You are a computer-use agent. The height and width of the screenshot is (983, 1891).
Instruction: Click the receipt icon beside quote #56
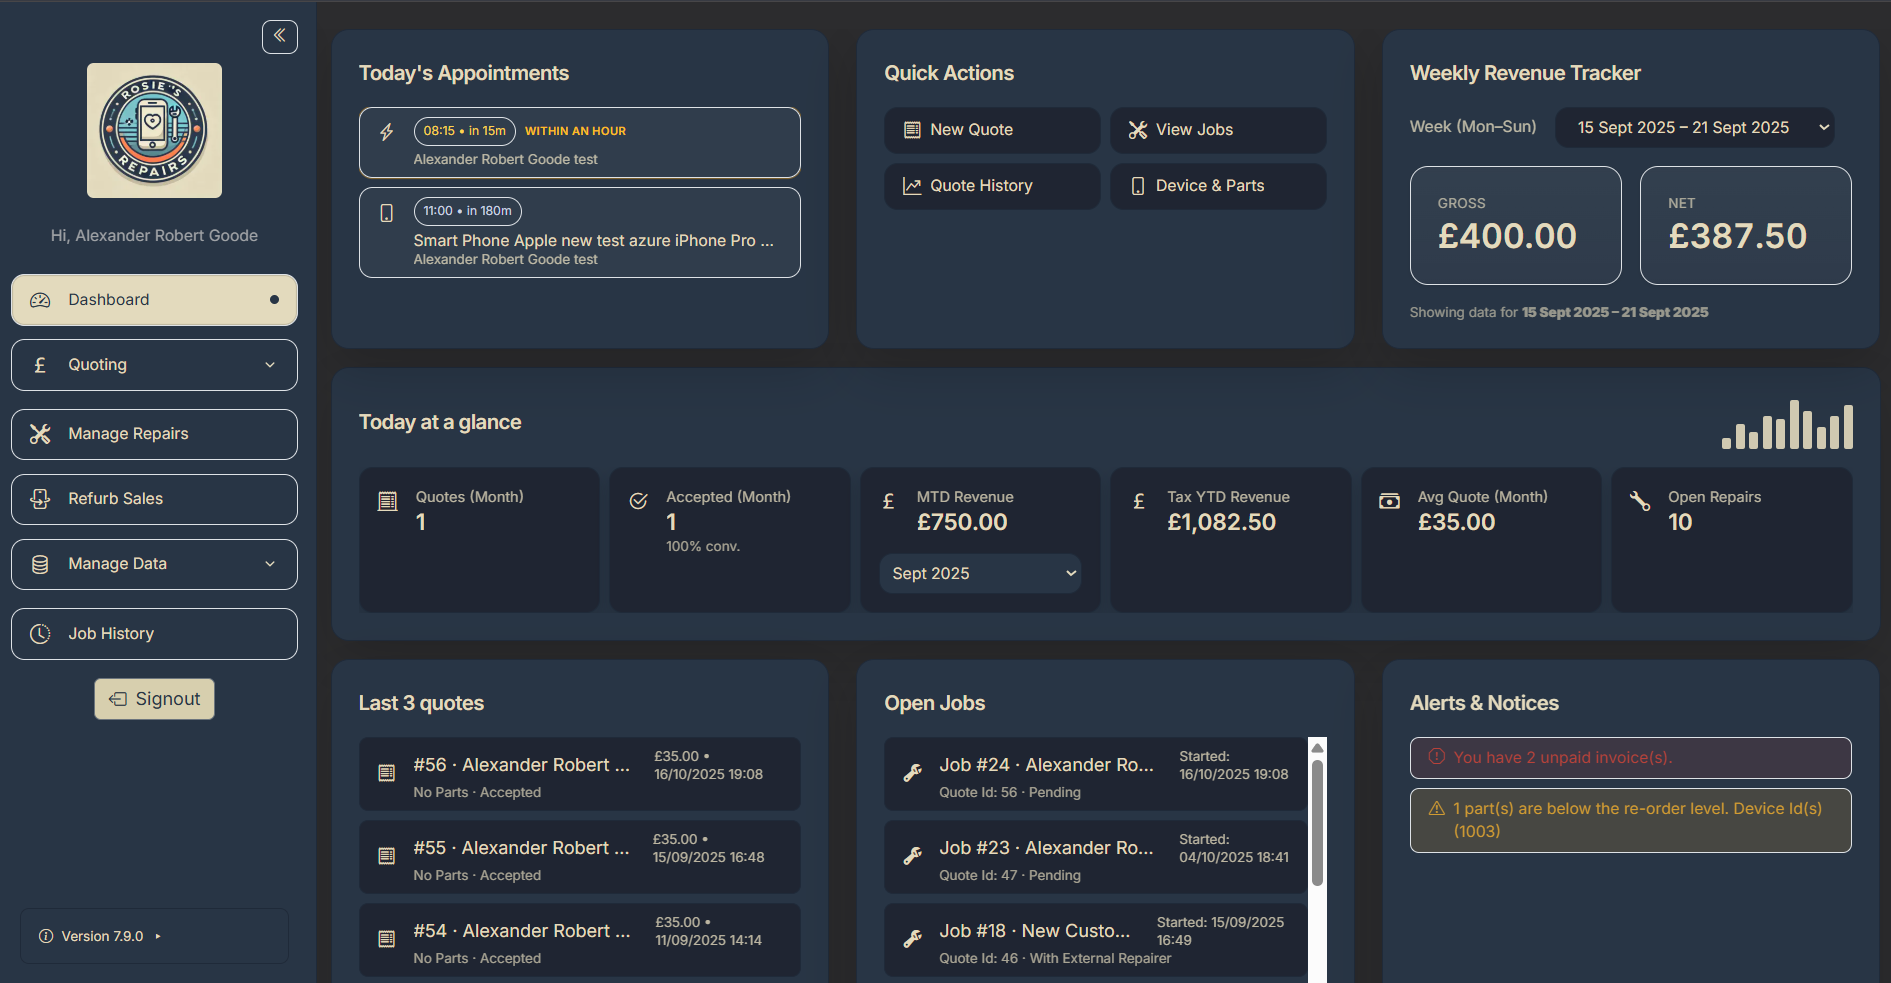click(x=386, y=773)
